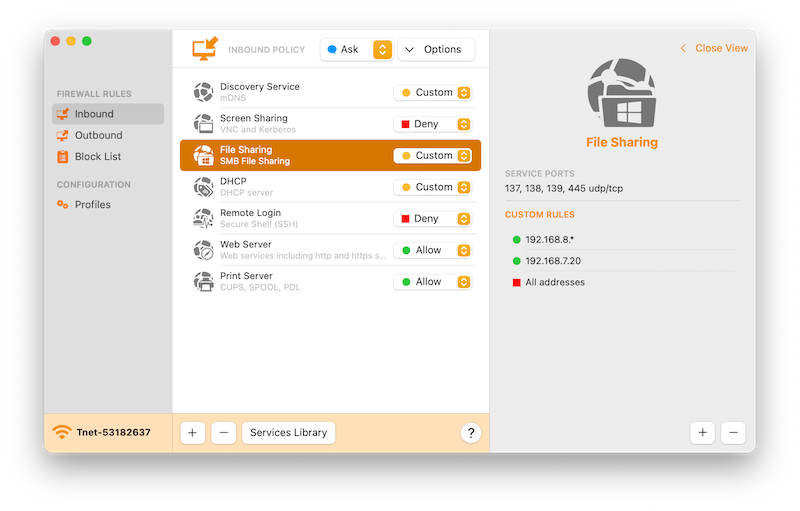Image resolution: width=800 pixels, height=511 pixels.
Task: Click the Web Server service icon
Action: point(203,250)
